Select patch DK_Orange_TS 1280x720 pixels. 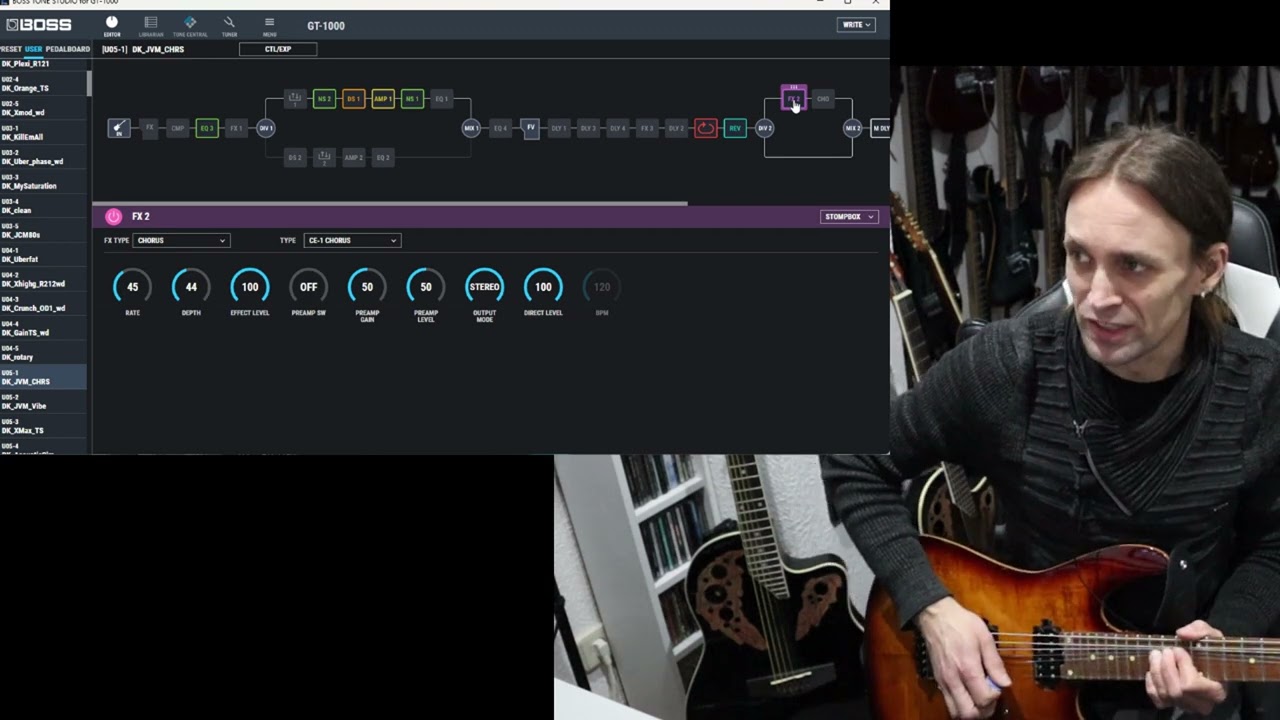click(43, 84)
